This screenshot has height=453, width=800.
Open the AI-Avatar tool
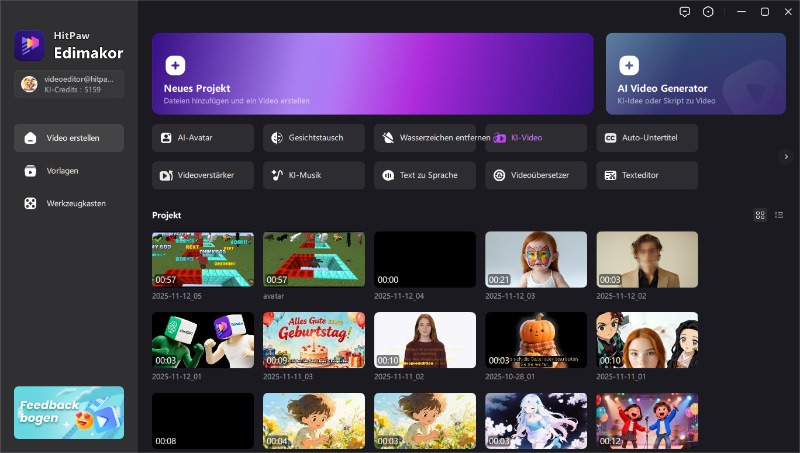(203, 138)
